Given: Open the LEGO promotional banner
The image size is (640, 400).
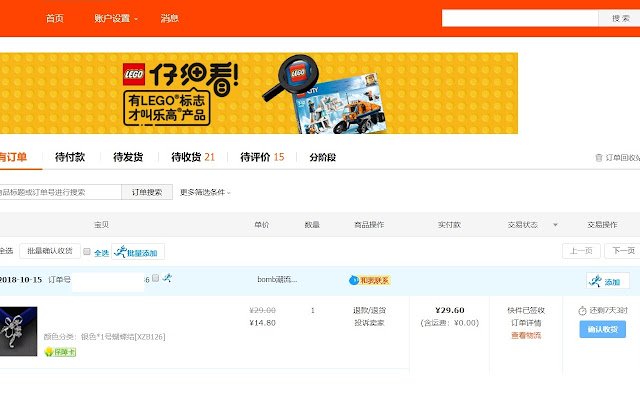Looking at the screenshot, I should tap(259, 93).
